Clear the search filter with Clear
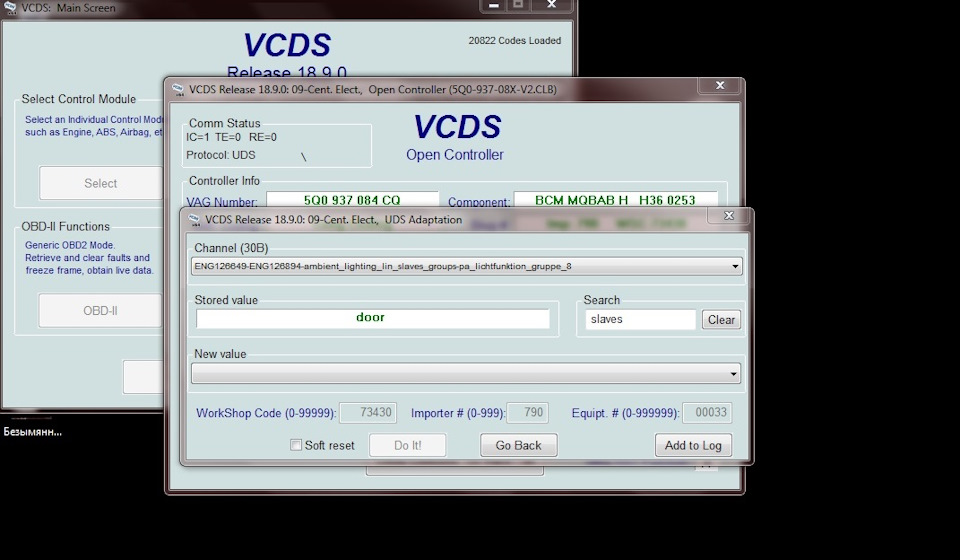The image size is (960, 560). click(721, 319)
